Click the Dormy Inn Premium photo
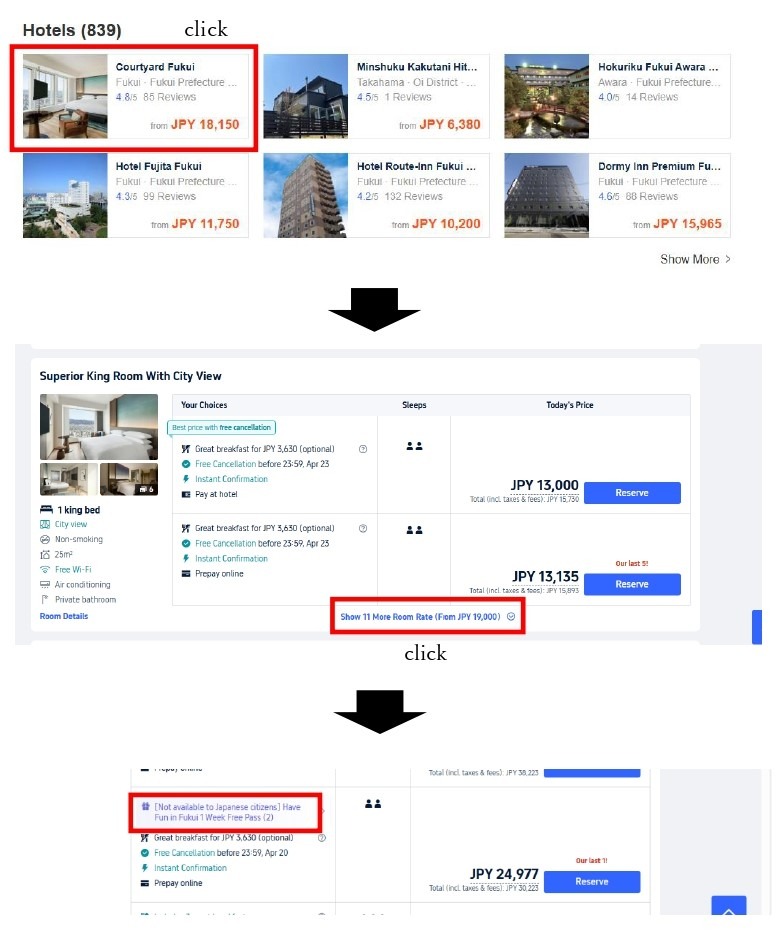 click(546, 196)
